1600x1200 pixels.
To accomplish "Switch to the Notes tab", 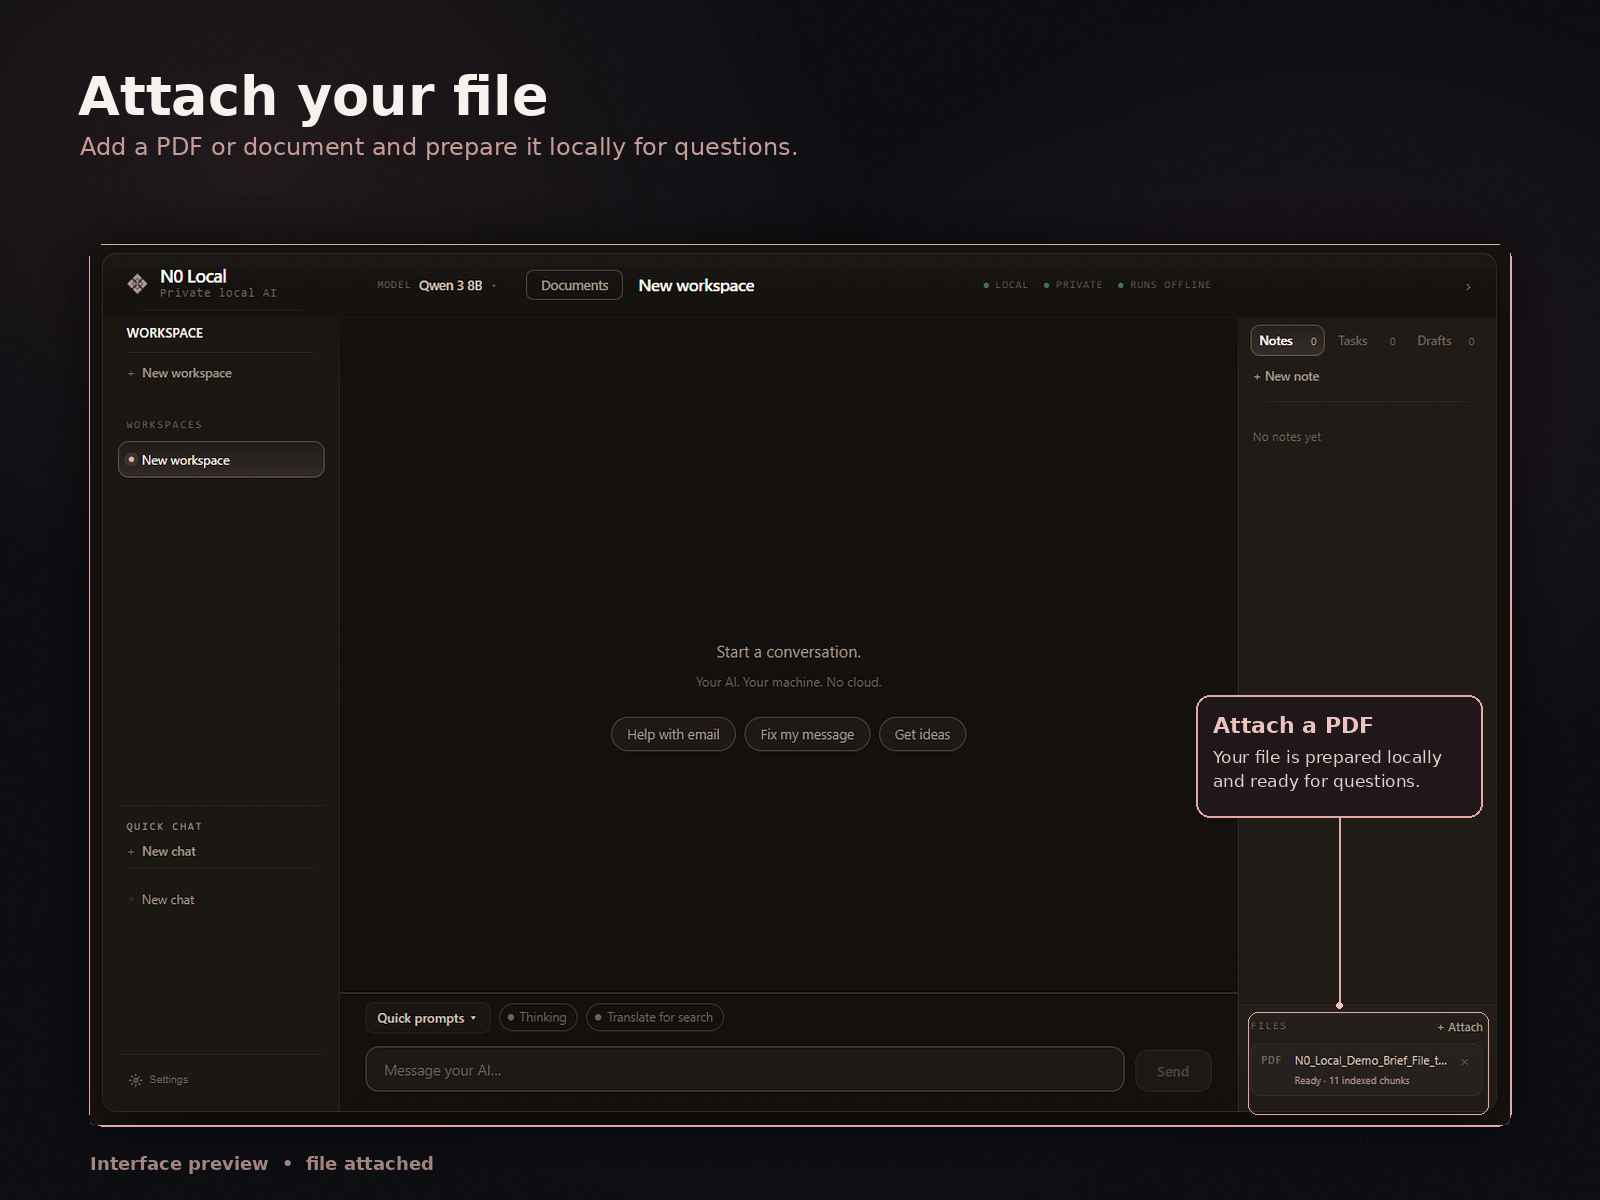I will (1287, 341).
